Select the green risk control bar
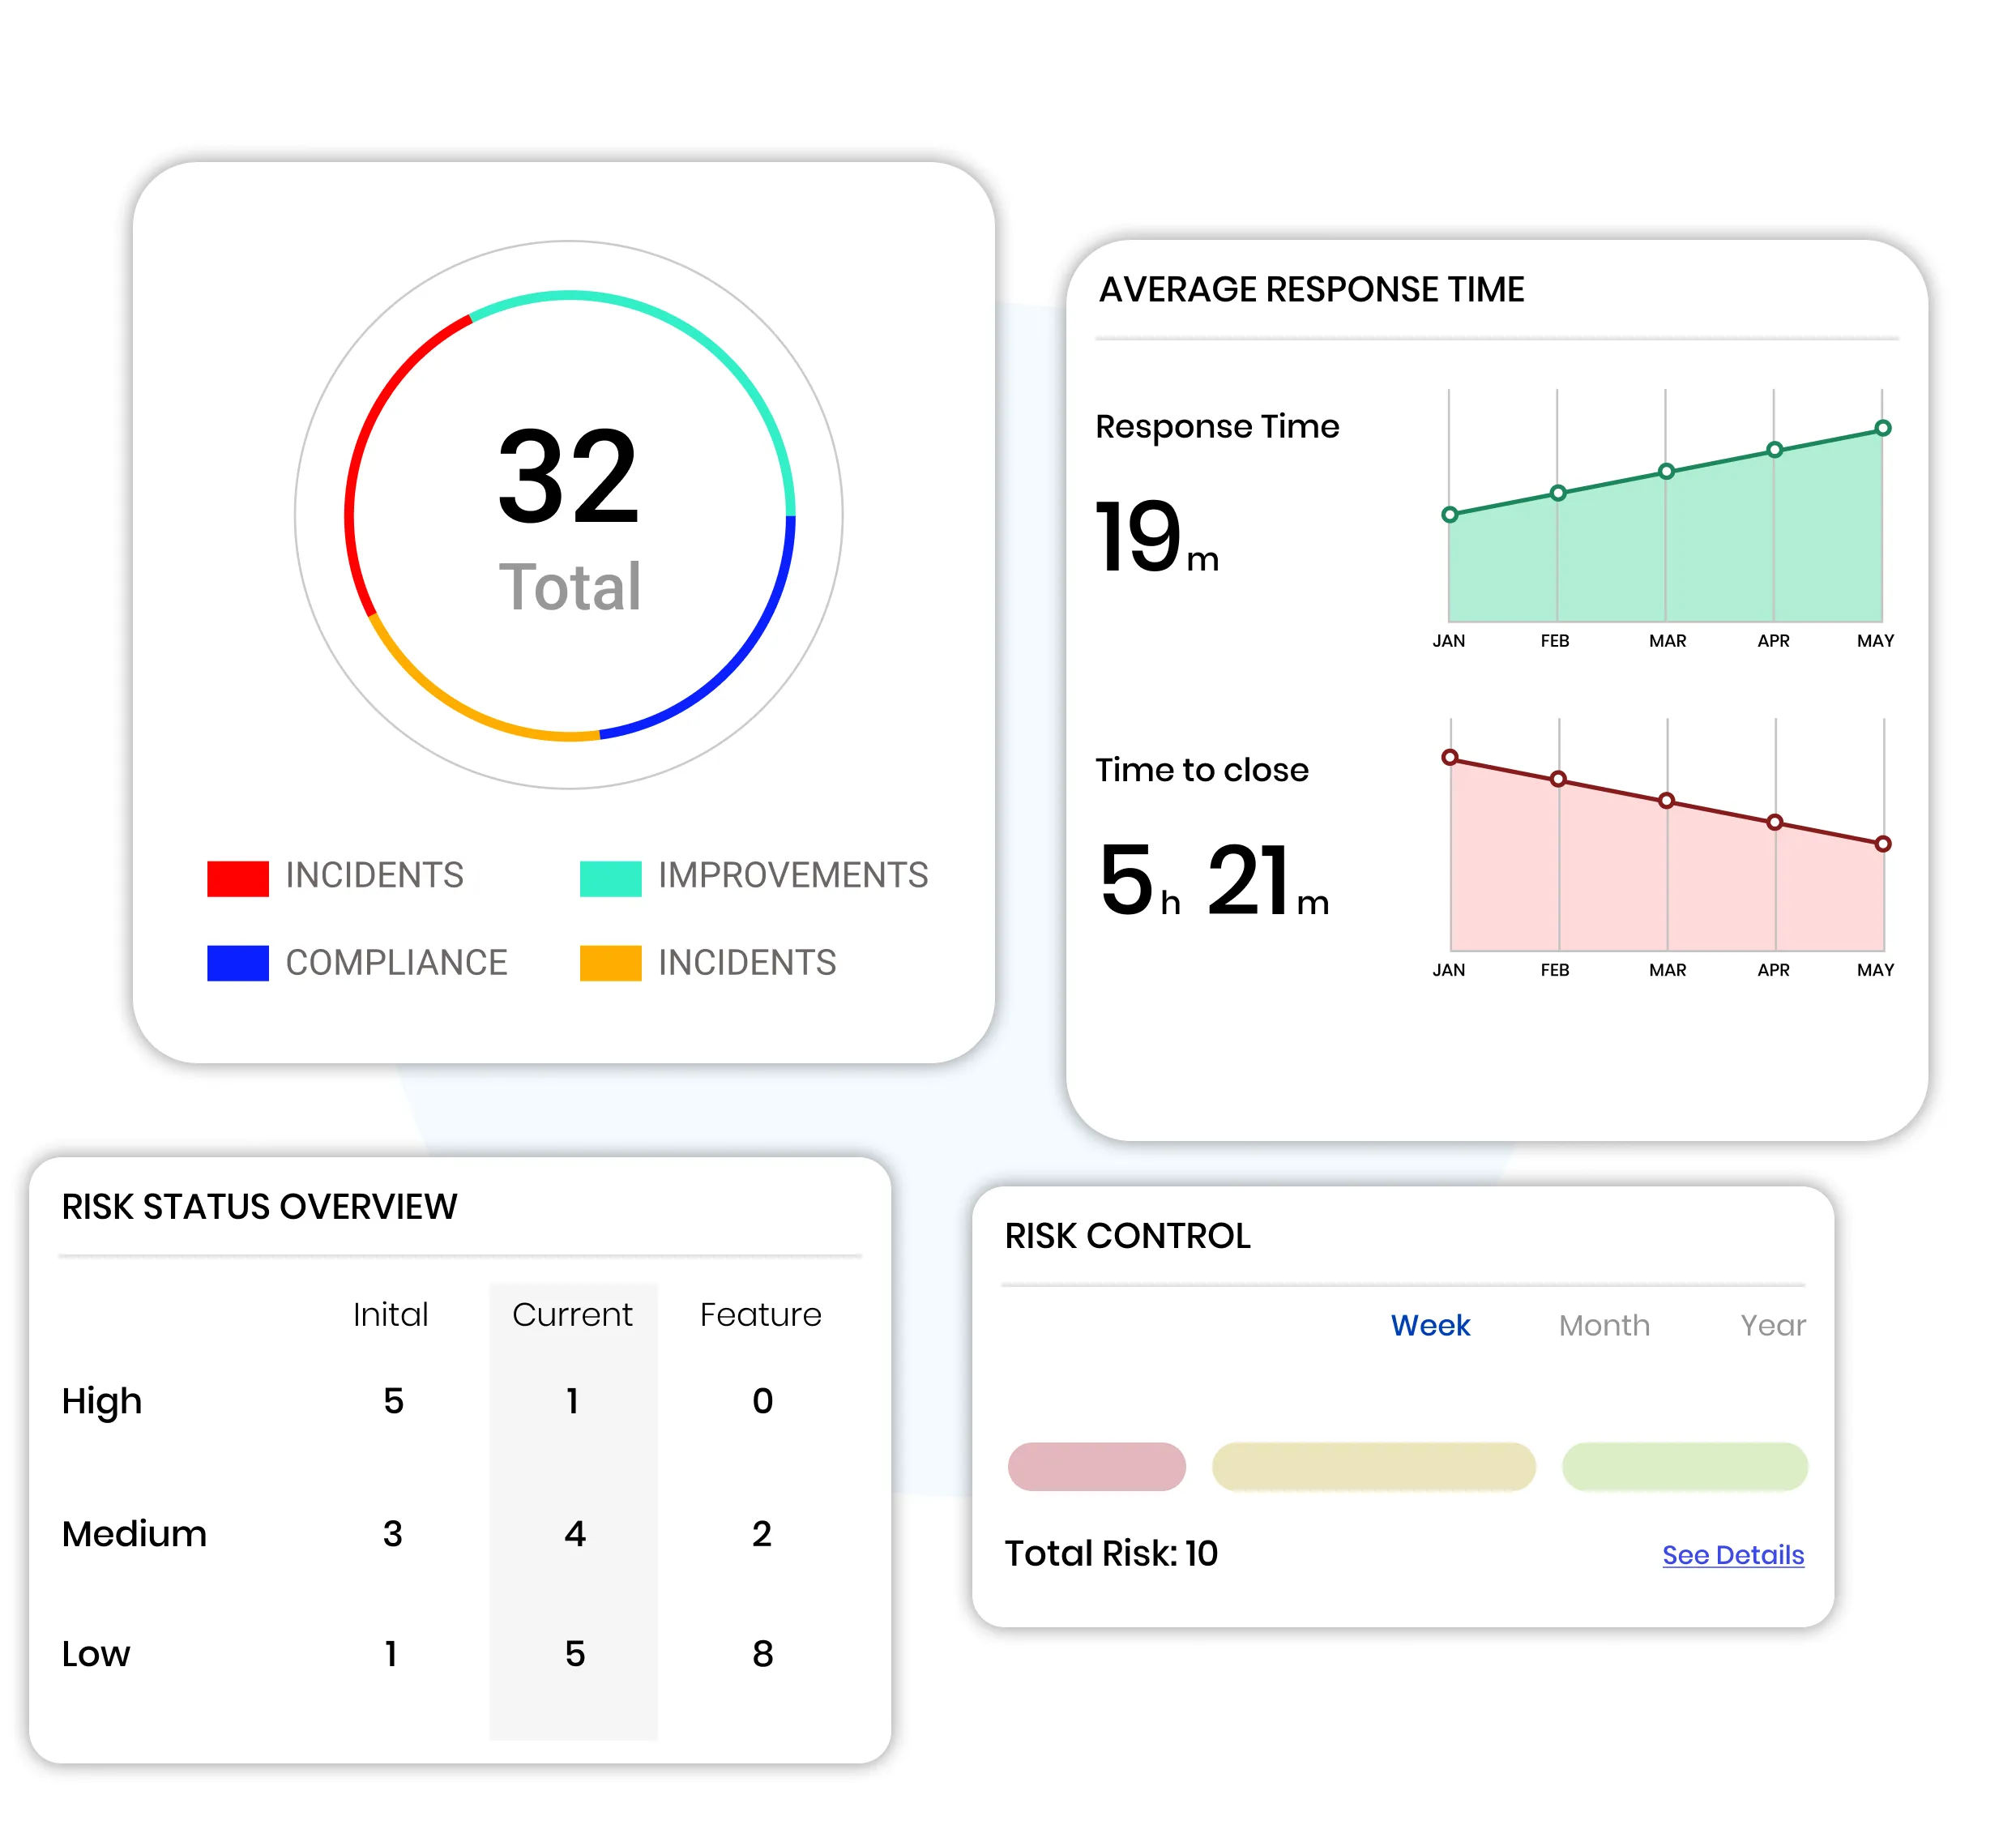2016x1825 pixels. (1684, 1466)
